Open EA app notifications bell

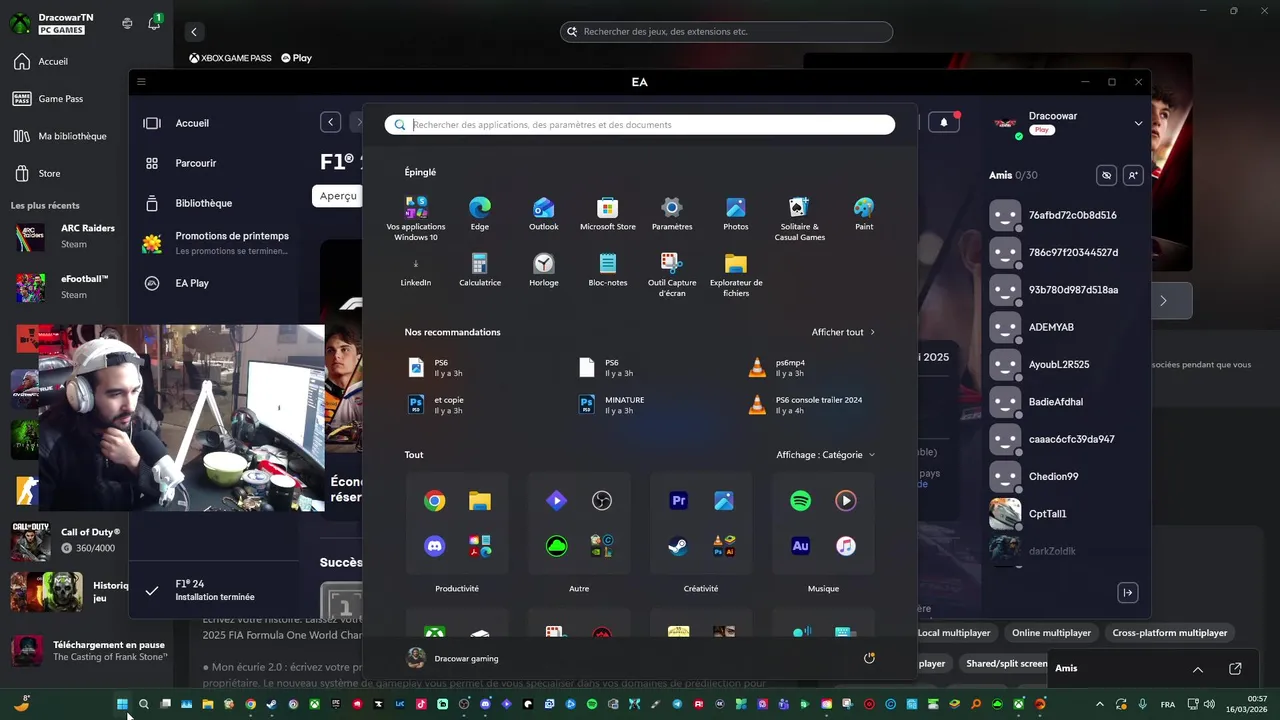[x=944, y=122]
